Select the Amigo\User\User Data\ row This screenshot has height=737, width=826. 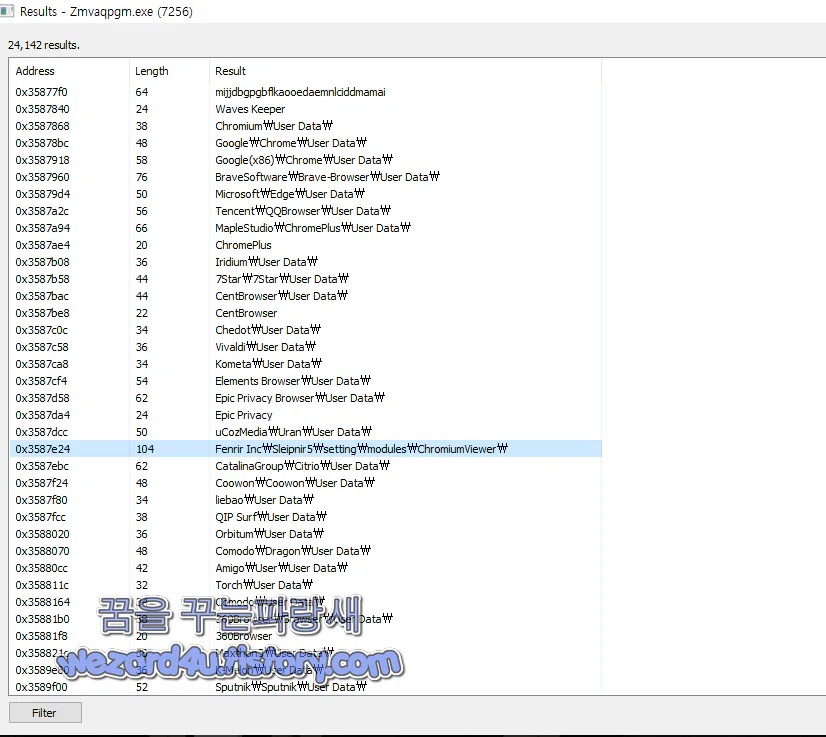point(306,568)
